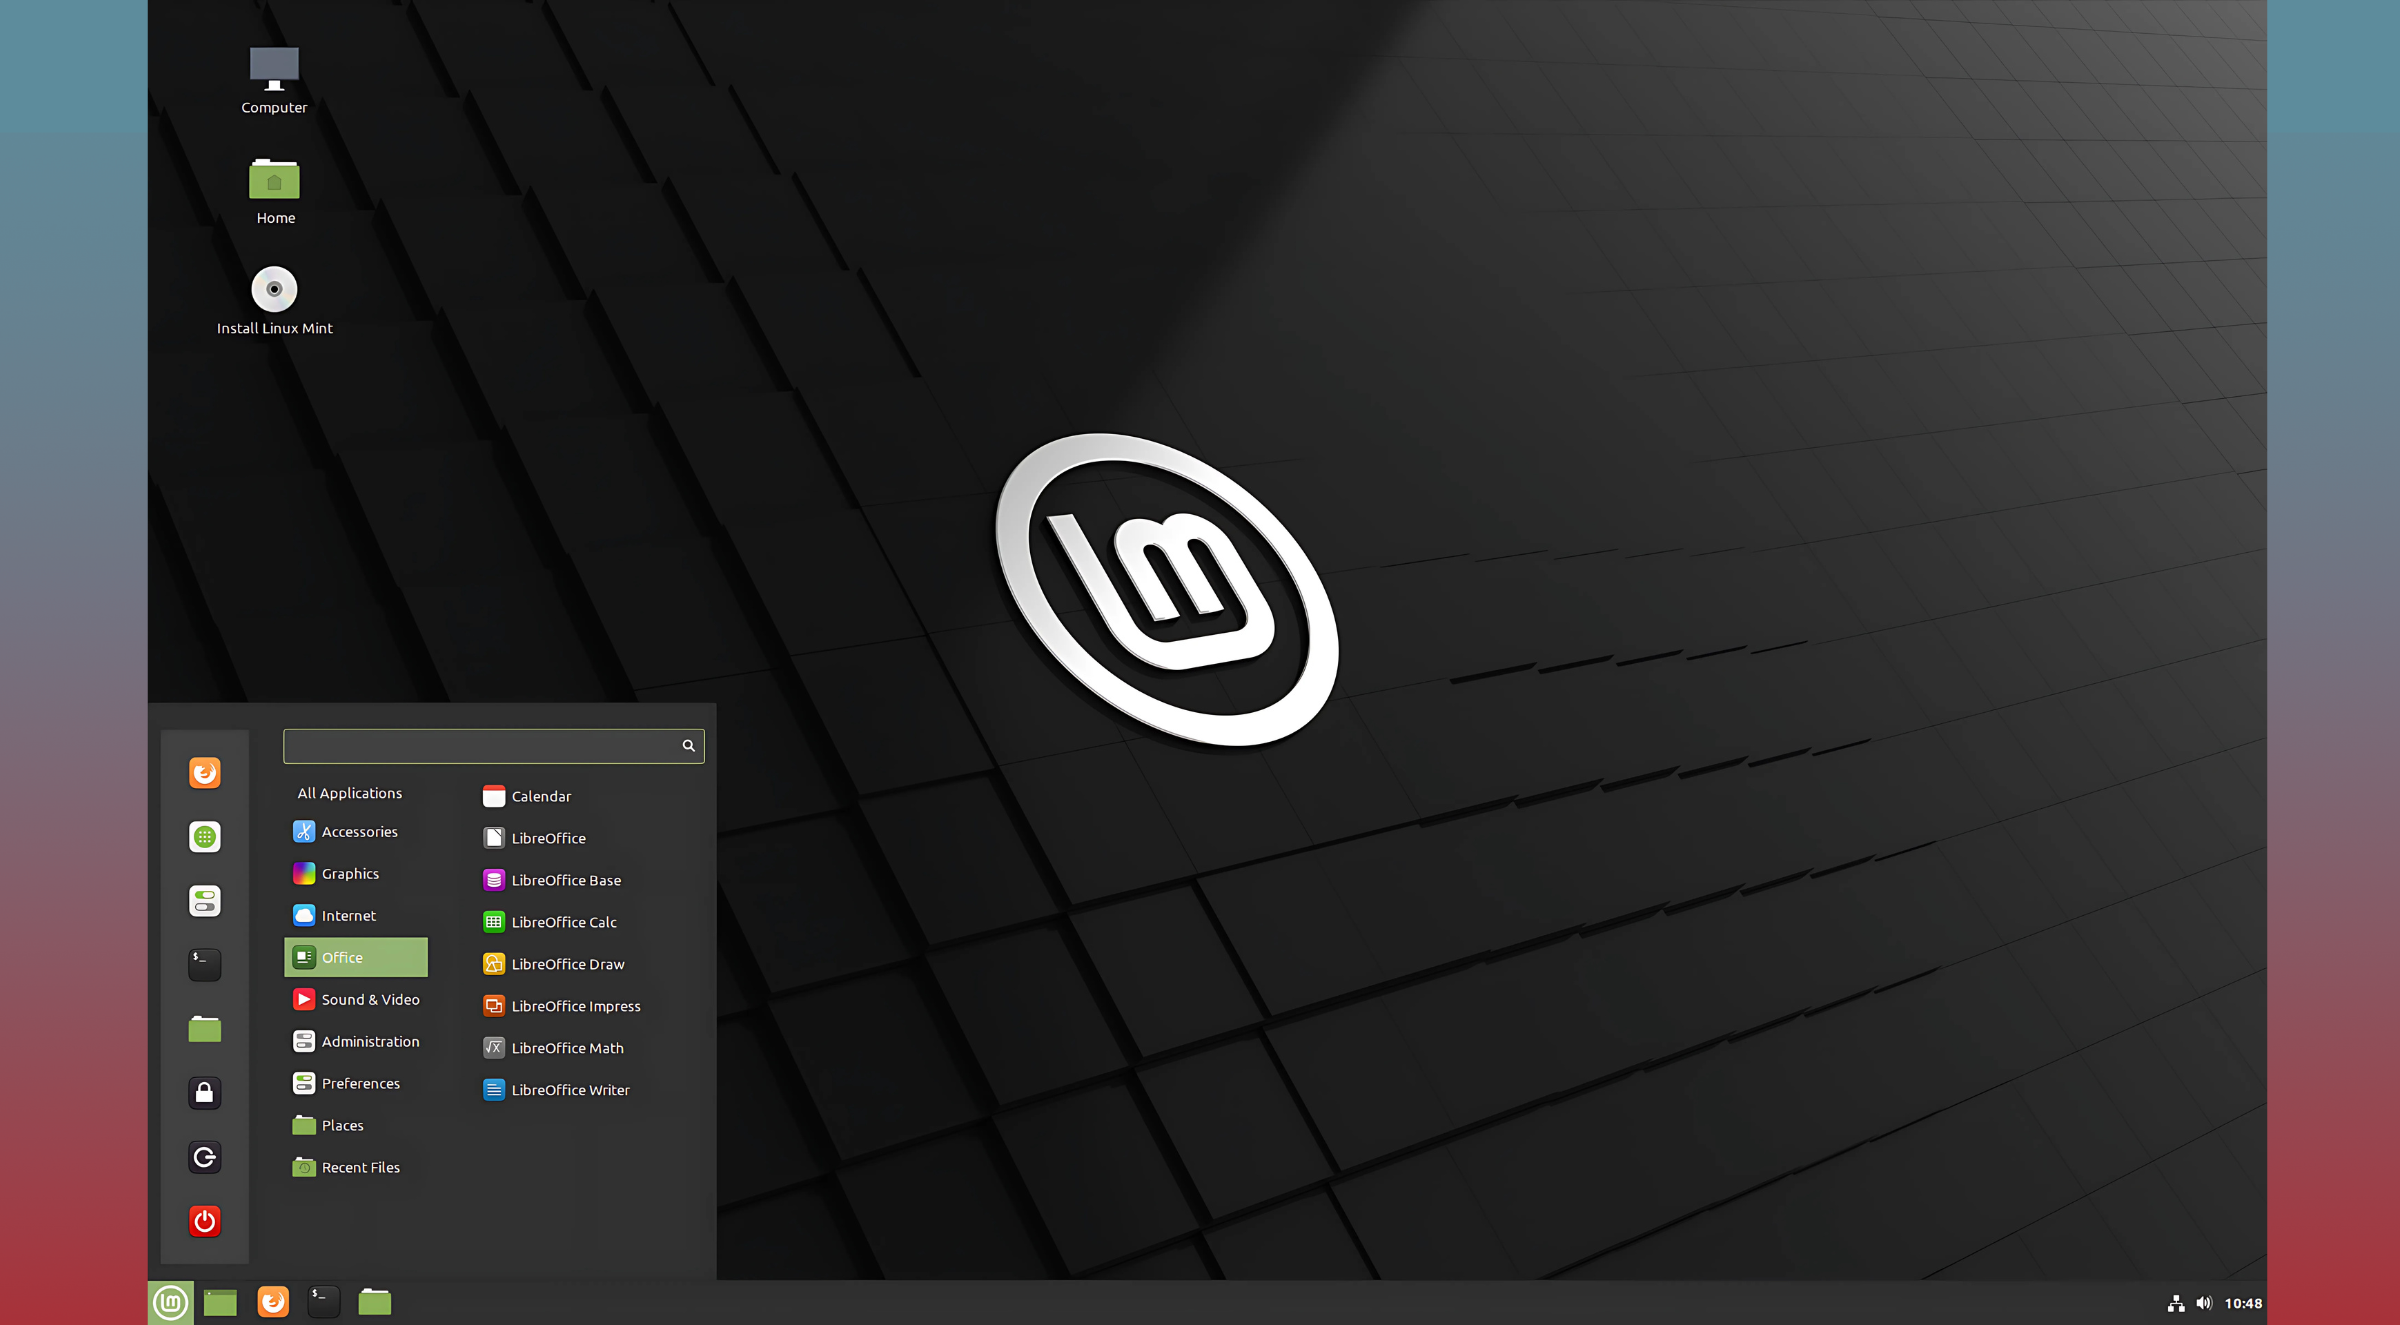This screenshot has height=1325, width=2400.
Task: Open Files from menu favorites sidebar
Action: [x=205, y=1029]
